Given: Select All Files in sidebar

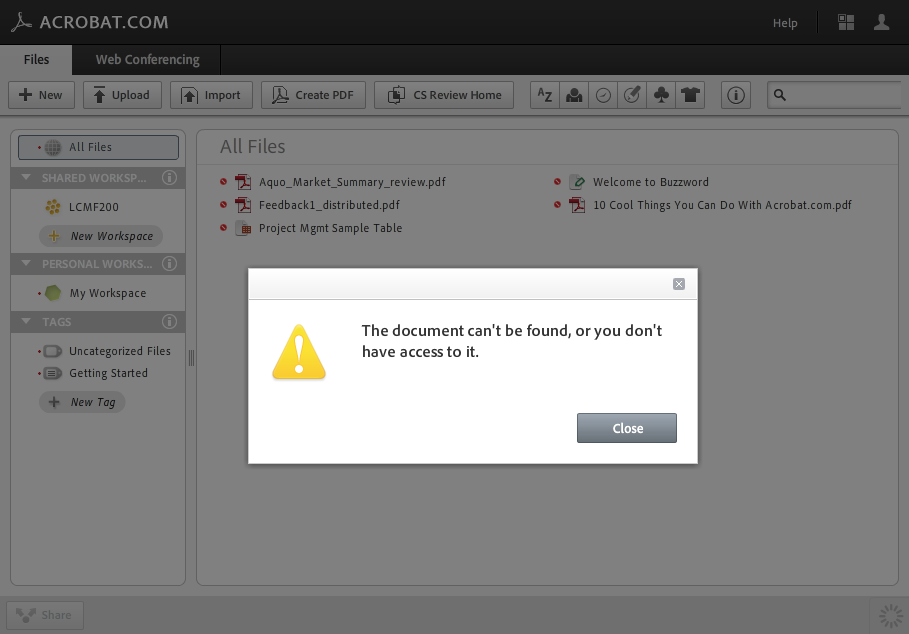Looking at the screenshot, I should pos(99,147).
